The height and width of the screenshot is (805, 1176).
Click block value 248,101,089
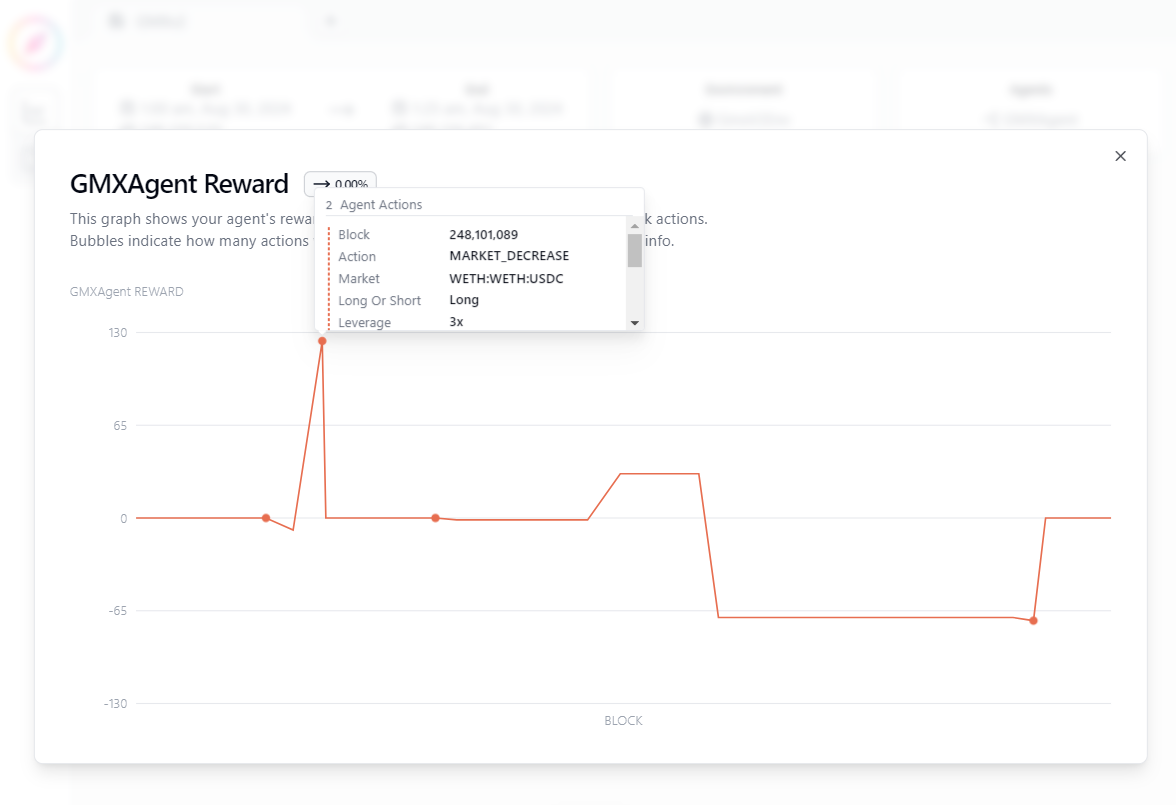click(483, 235)
